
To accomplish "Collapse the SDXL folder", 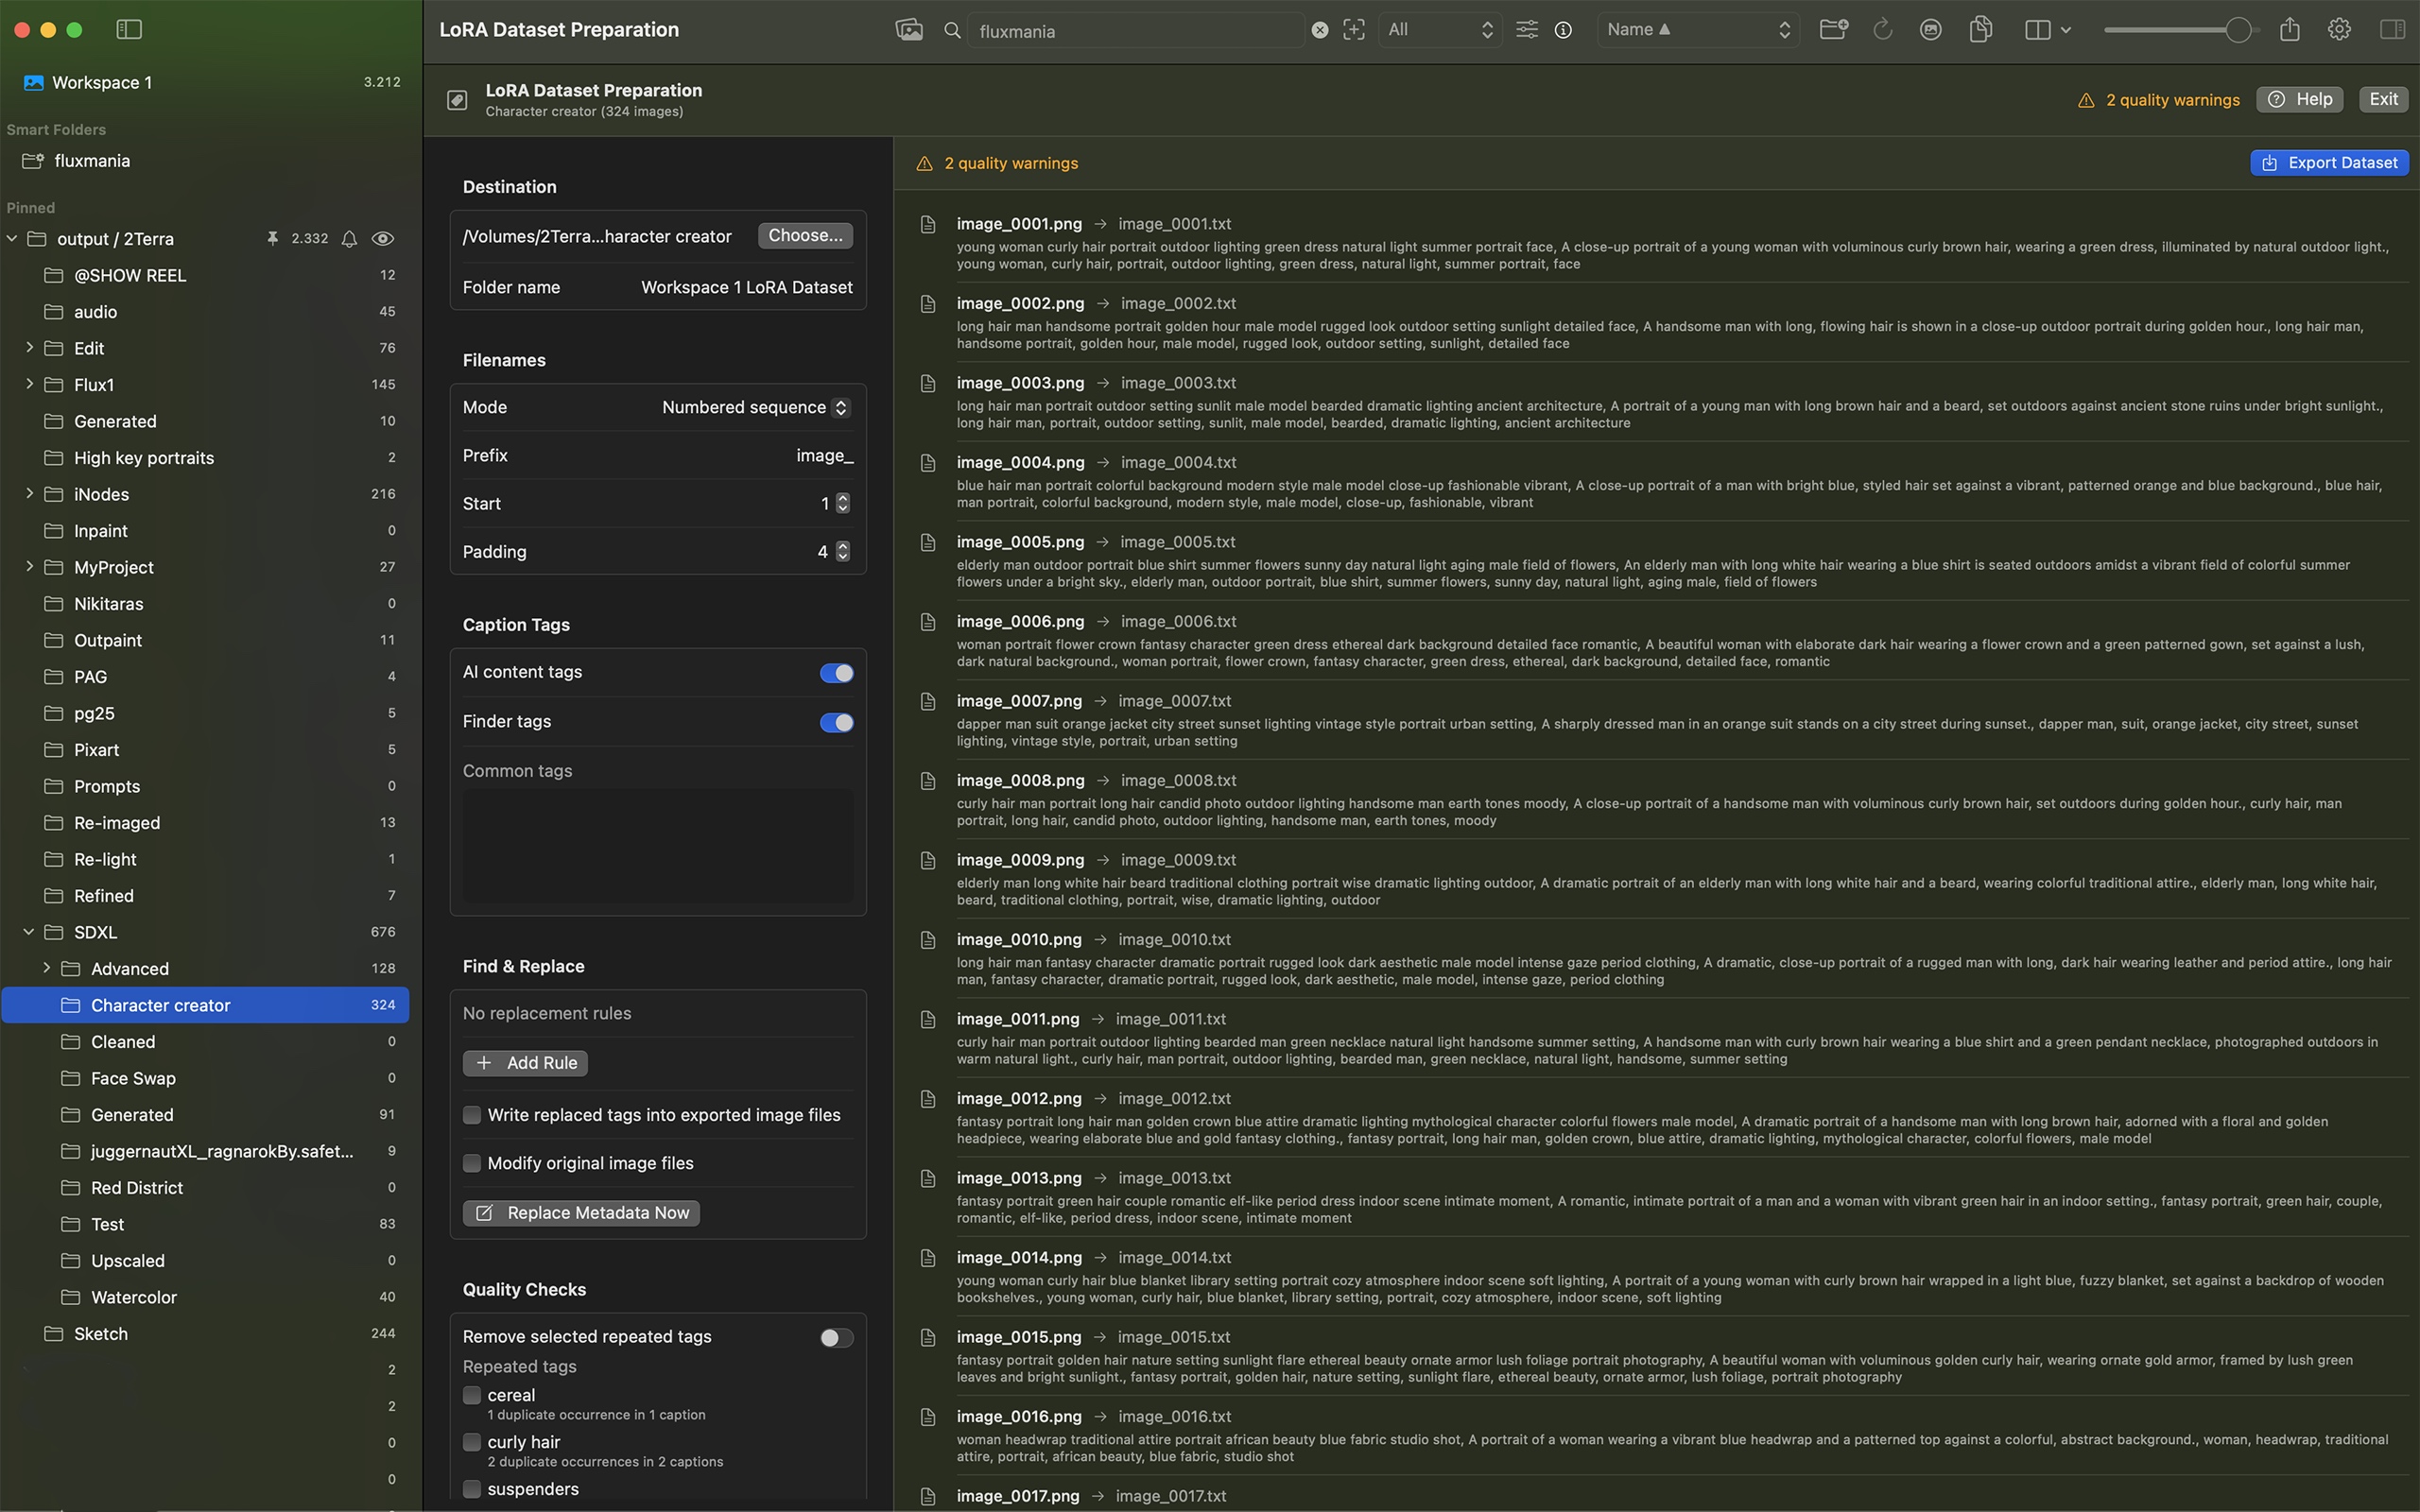I will pyautogui.click(x=29, y=932).
